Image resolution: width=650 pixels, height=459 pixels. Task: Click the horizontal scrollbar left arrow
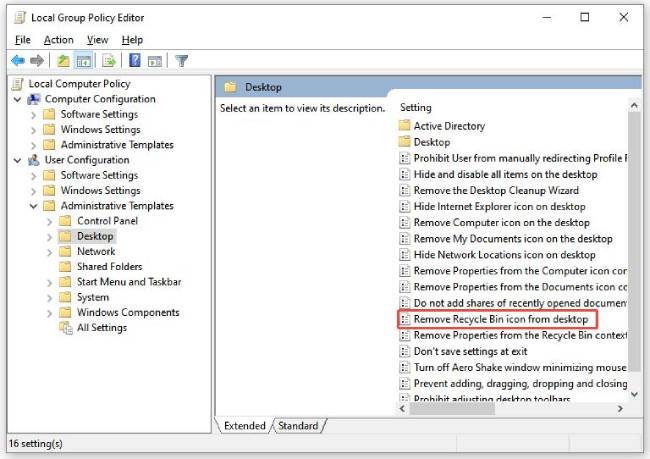coord(402,408)
